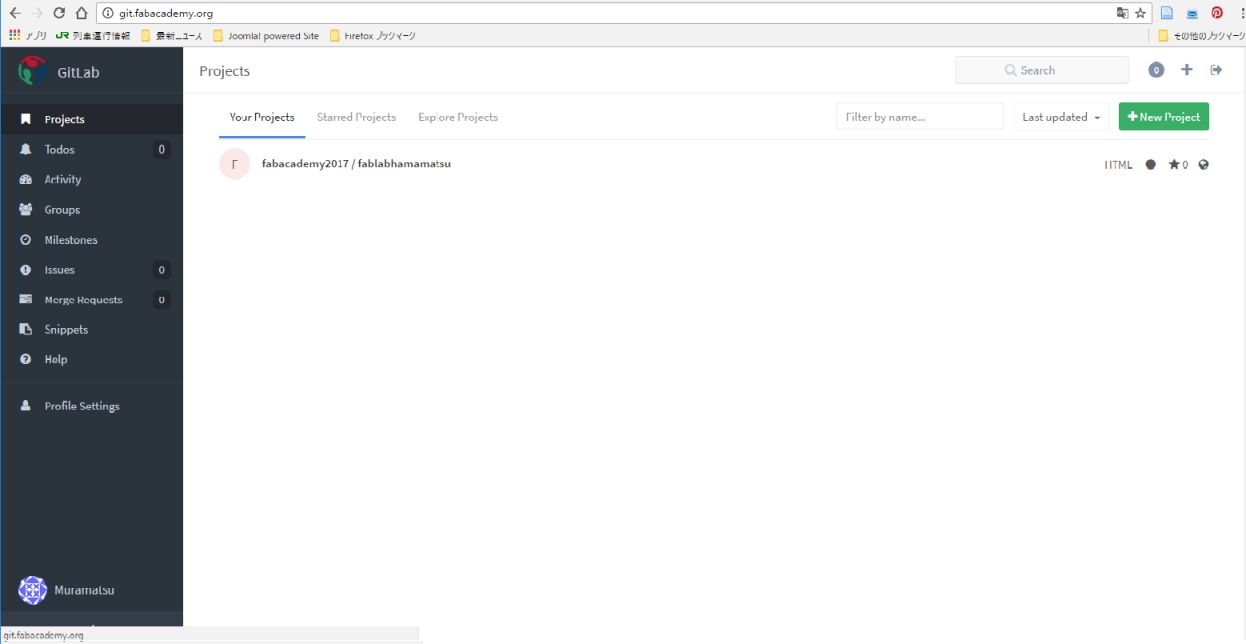Go to Activity in the sidebar
Viewport: 1246px width, 644px height.
(x=91, y=179)
